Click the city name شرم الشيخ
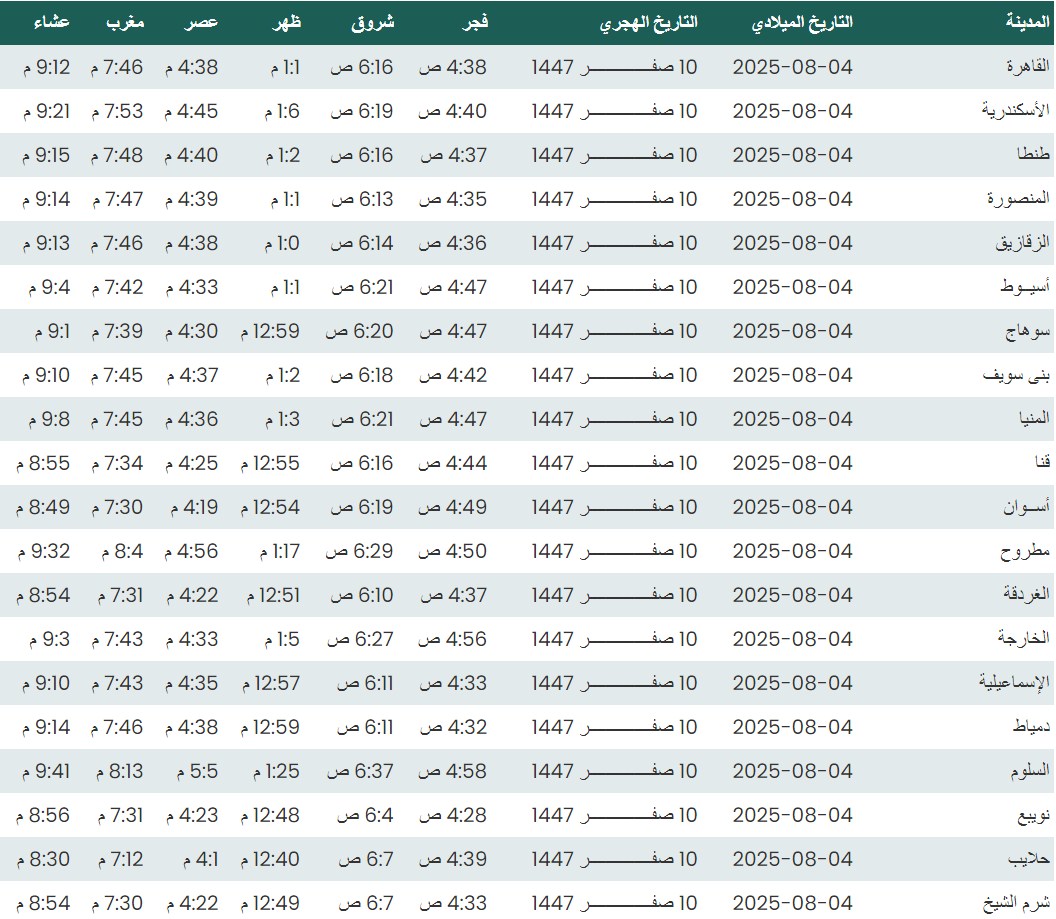The width and height of the screenshot is (1056, 919). click(x=1015, y=903)
